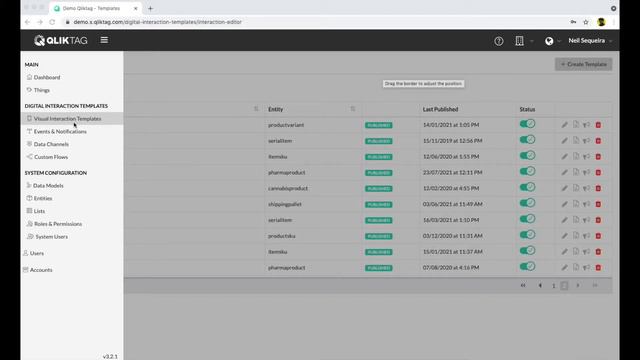Click the PUBLISHED badge in the productvariant row
Viewport: 640px width, 360px height.
coord(378,125)
